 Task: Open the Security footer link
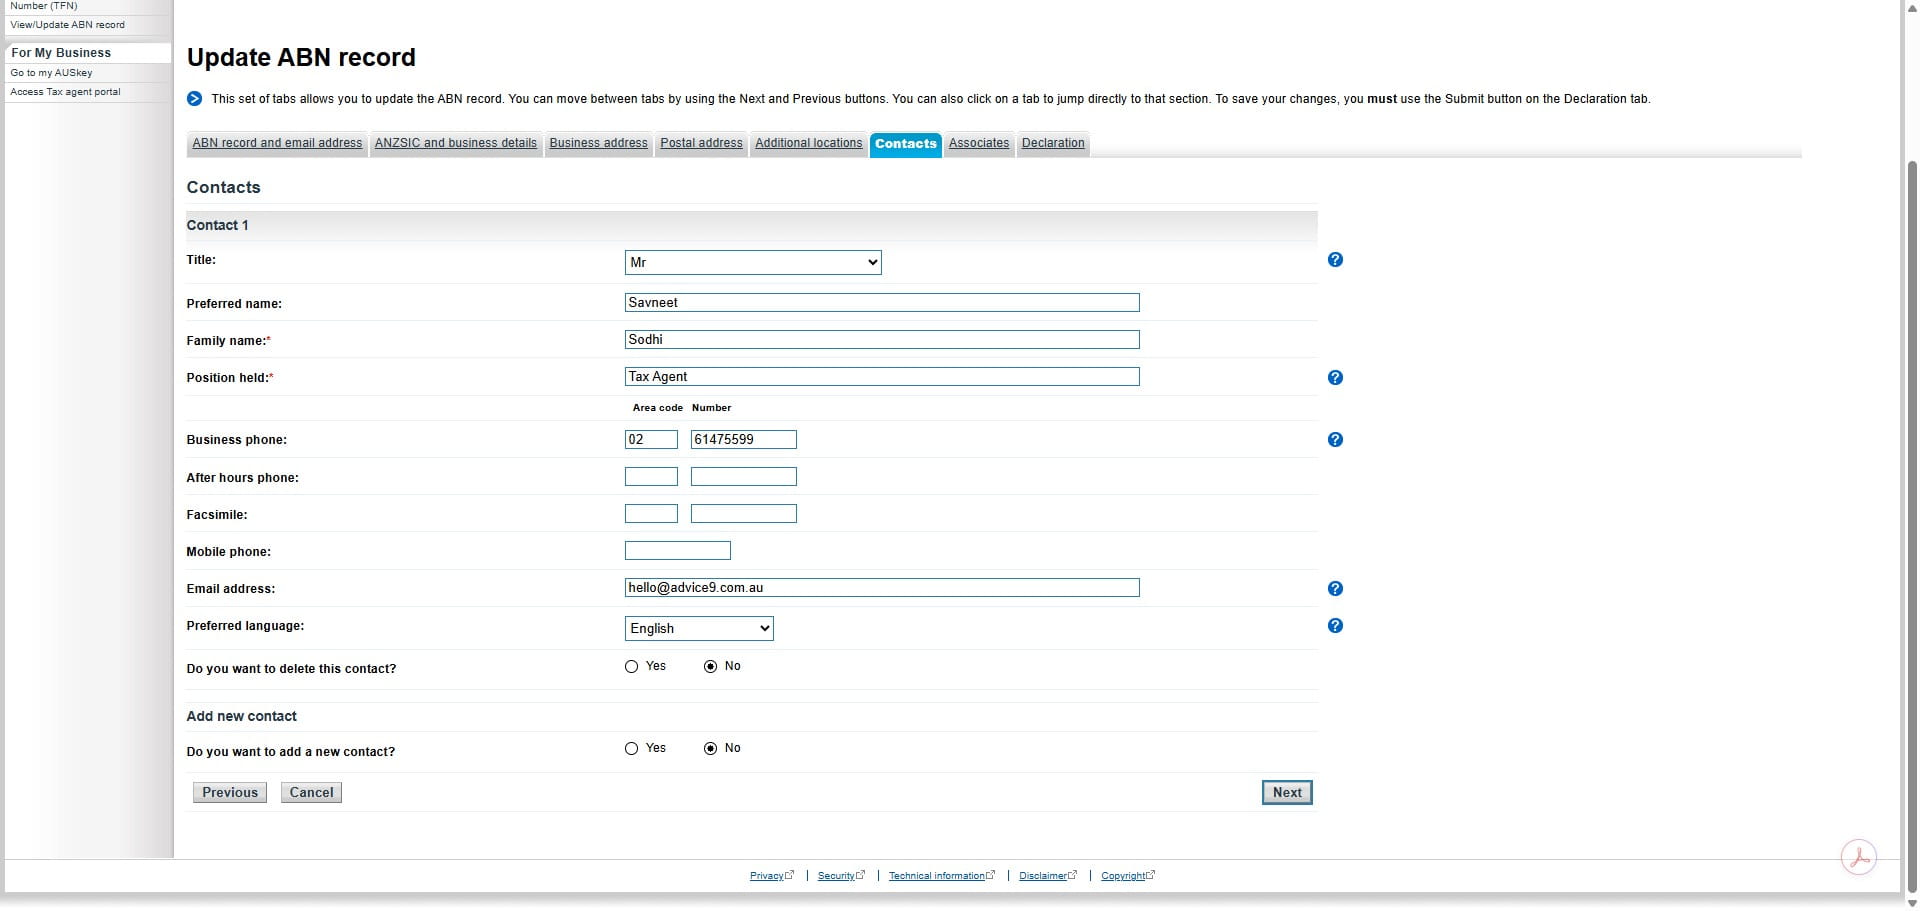click(841, 876)
